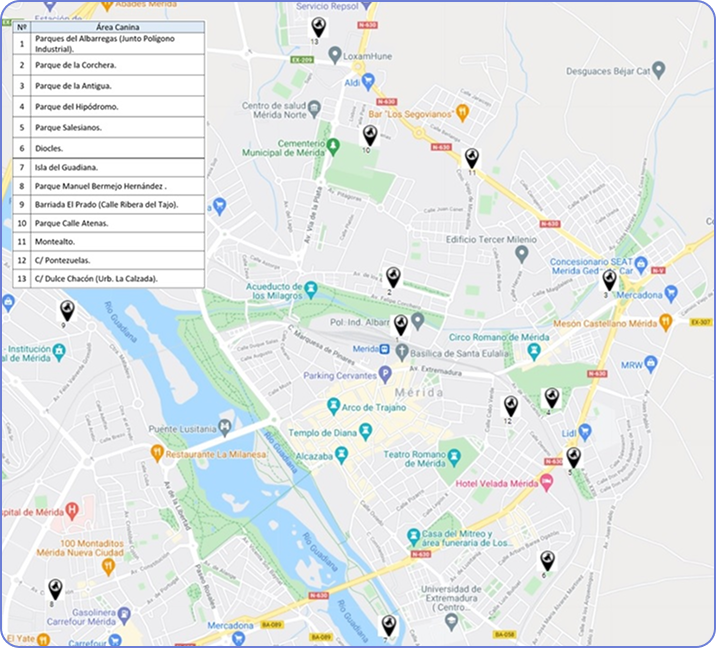Viewport: 716px width, 648px height.
Task: Select Basílica de Santa Eulalia pin
Action: pos(402,352)
